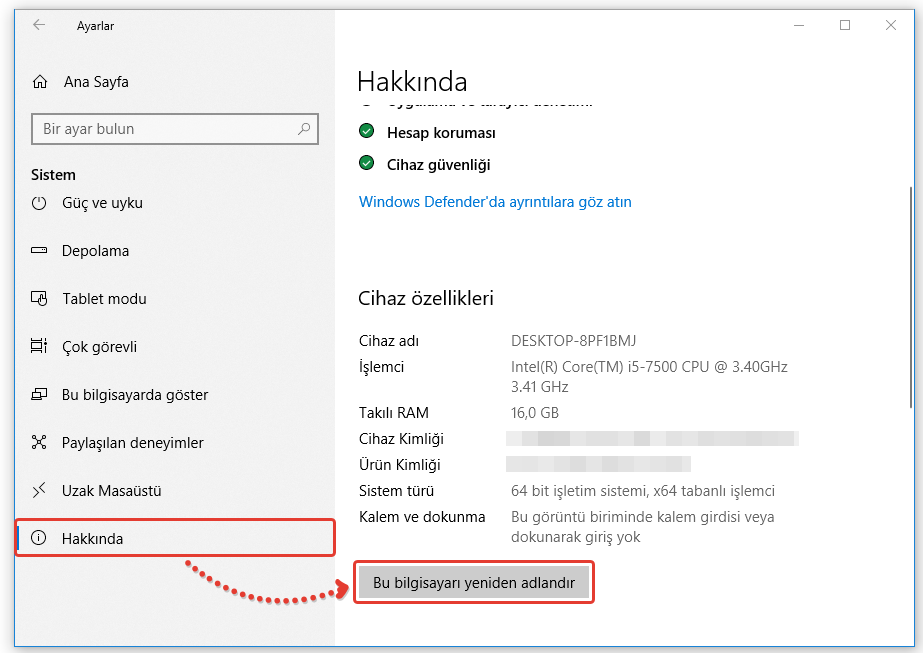Click the Çok görevli multitasking icon
This screenshot has height=653, width=923.
pos(40,347)
